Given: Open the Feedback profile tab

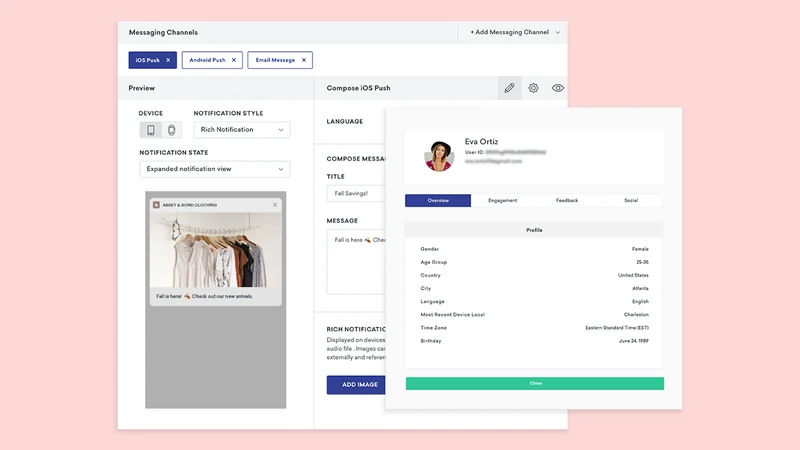Looking at the screenshot, I should coord(567,201).
